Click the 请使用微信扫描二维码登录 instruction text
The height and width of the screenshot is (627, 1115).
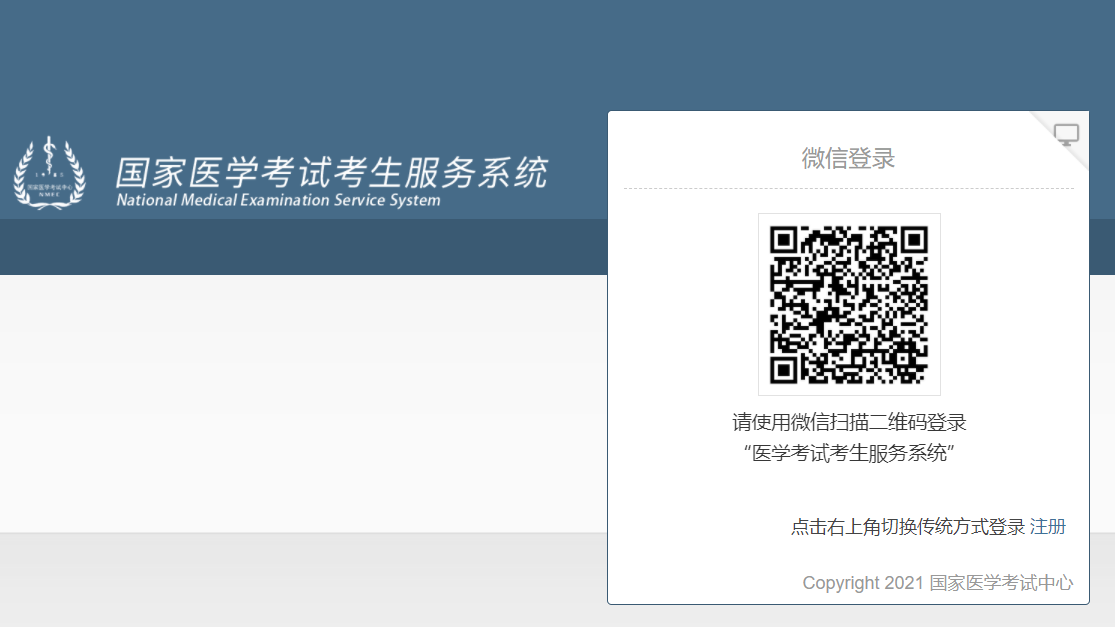pyautogui.click(x=849, y=422)
